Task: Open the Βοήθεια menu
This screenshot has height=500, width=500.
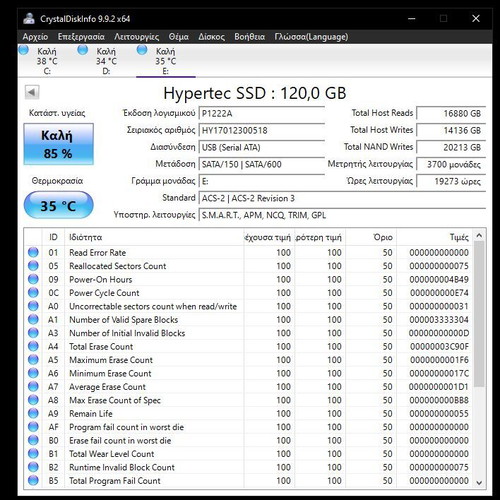Action: (x=249, y=37)
